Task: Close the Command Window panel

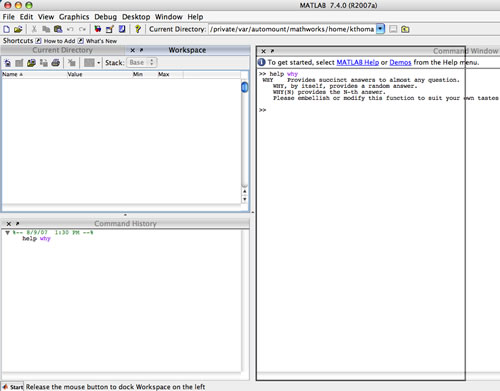Action: (264, 51)
